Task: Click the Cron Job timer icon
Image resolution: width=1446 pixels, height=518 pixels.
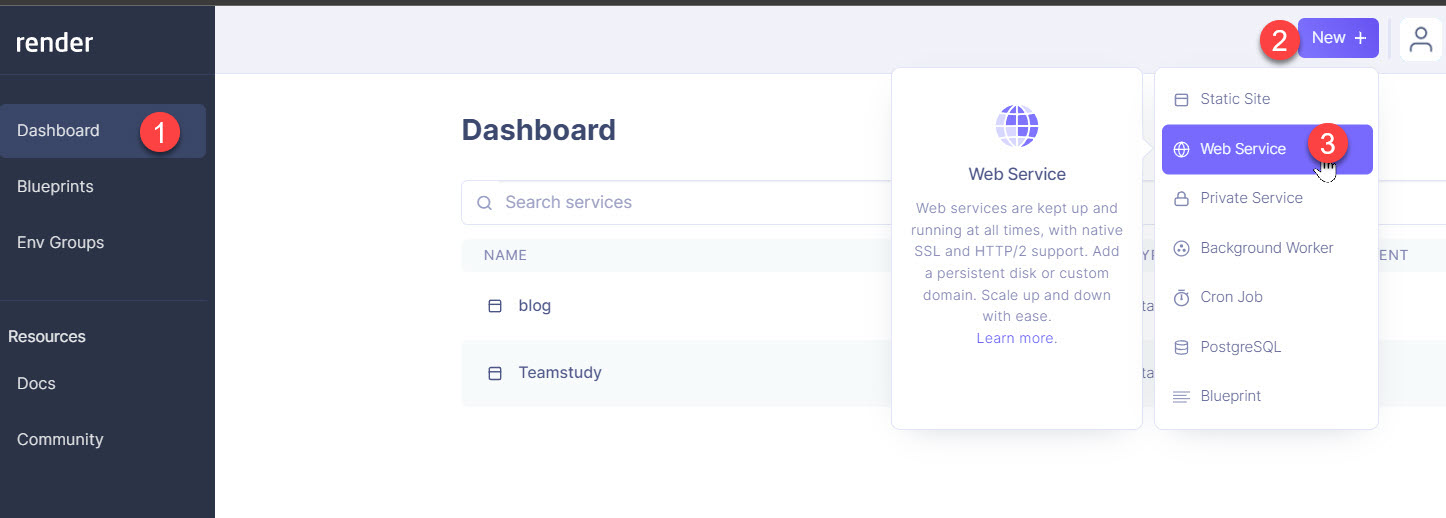Action: tap(1181, 297)
